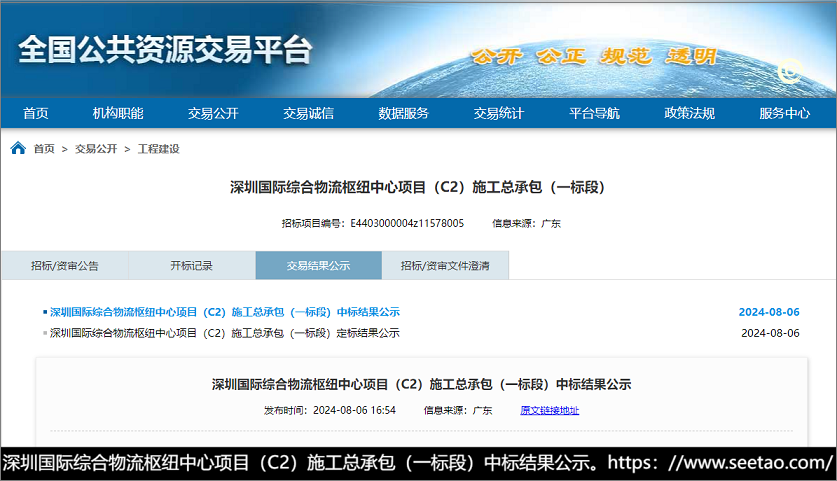
Task: Select 交易诚信 in the top navigation
Action: click(x=308, y=113)
